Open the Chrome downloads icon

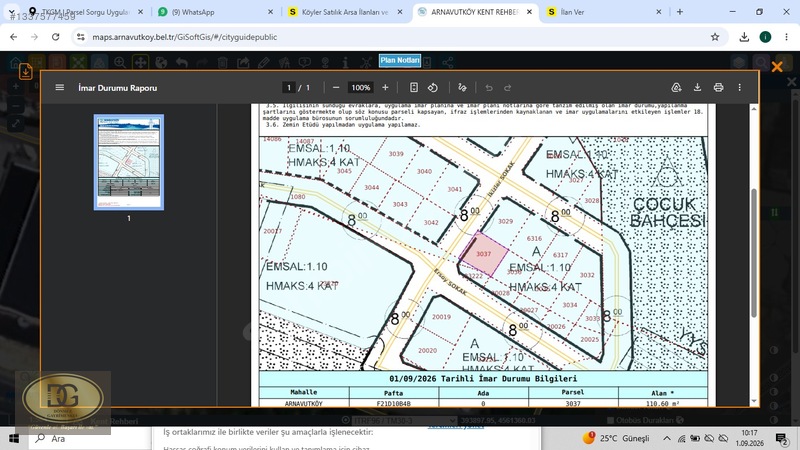pyautogui.click(x=744, y=37)
